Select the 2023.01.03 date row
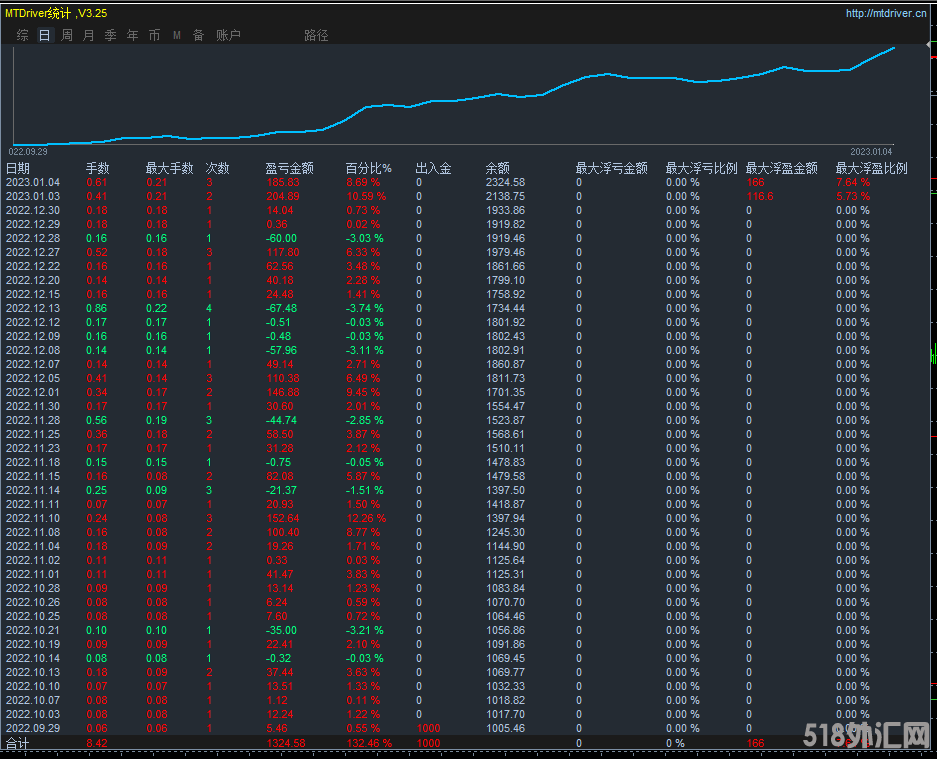This screenshot has height=759, width=937. point(33,197)
